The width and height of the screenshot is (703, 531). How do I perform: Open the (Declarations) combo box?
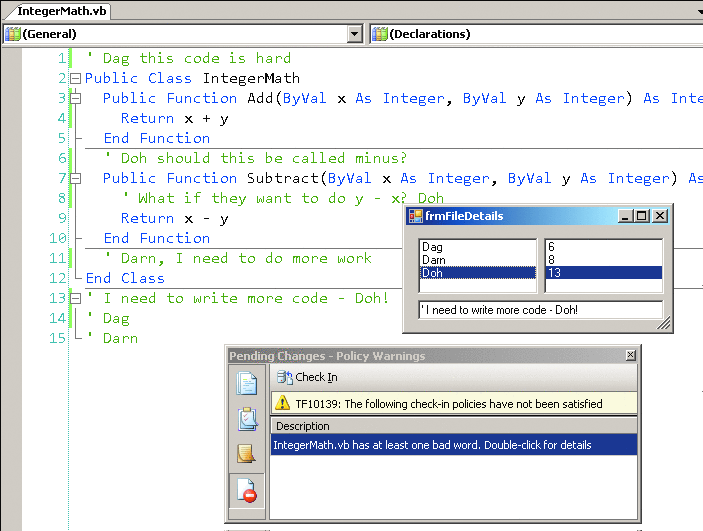point(536,34)
